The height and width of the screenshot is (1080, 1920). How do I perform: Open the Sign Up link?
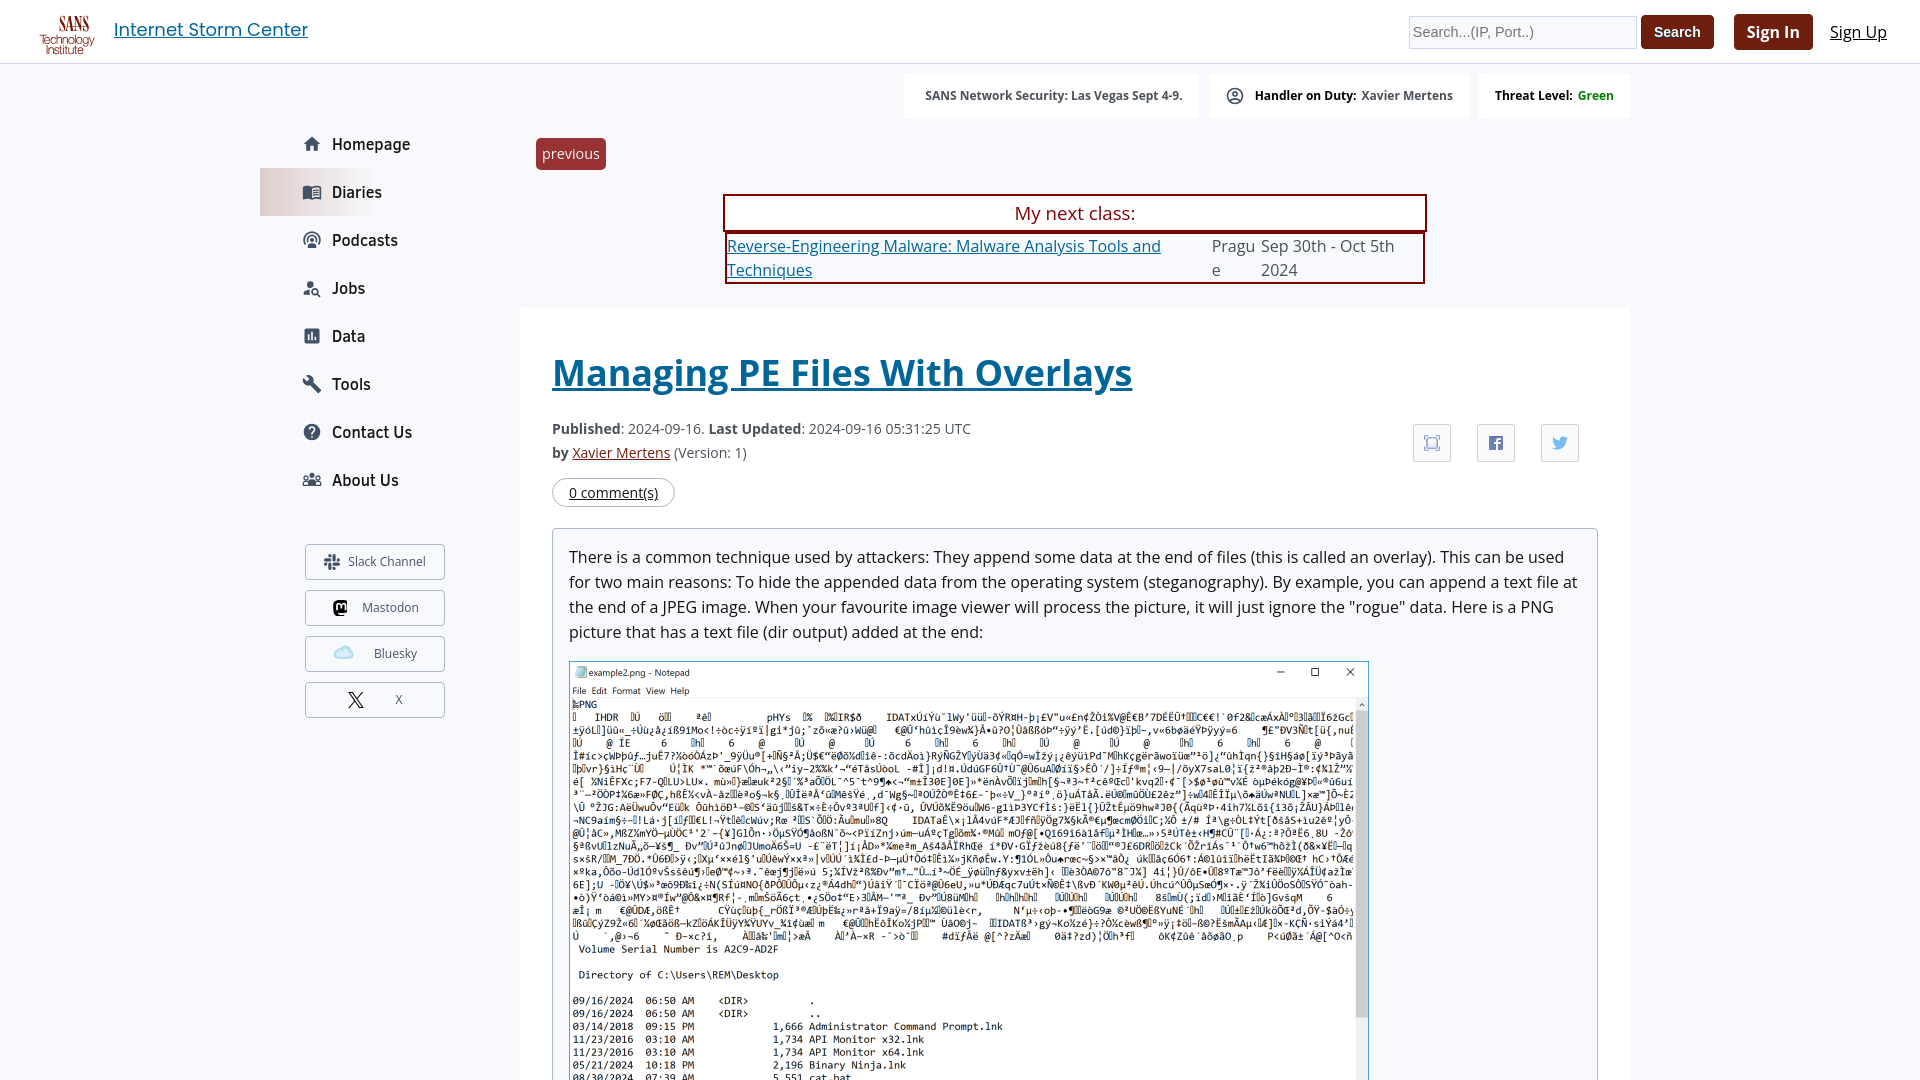[1858, 32]
